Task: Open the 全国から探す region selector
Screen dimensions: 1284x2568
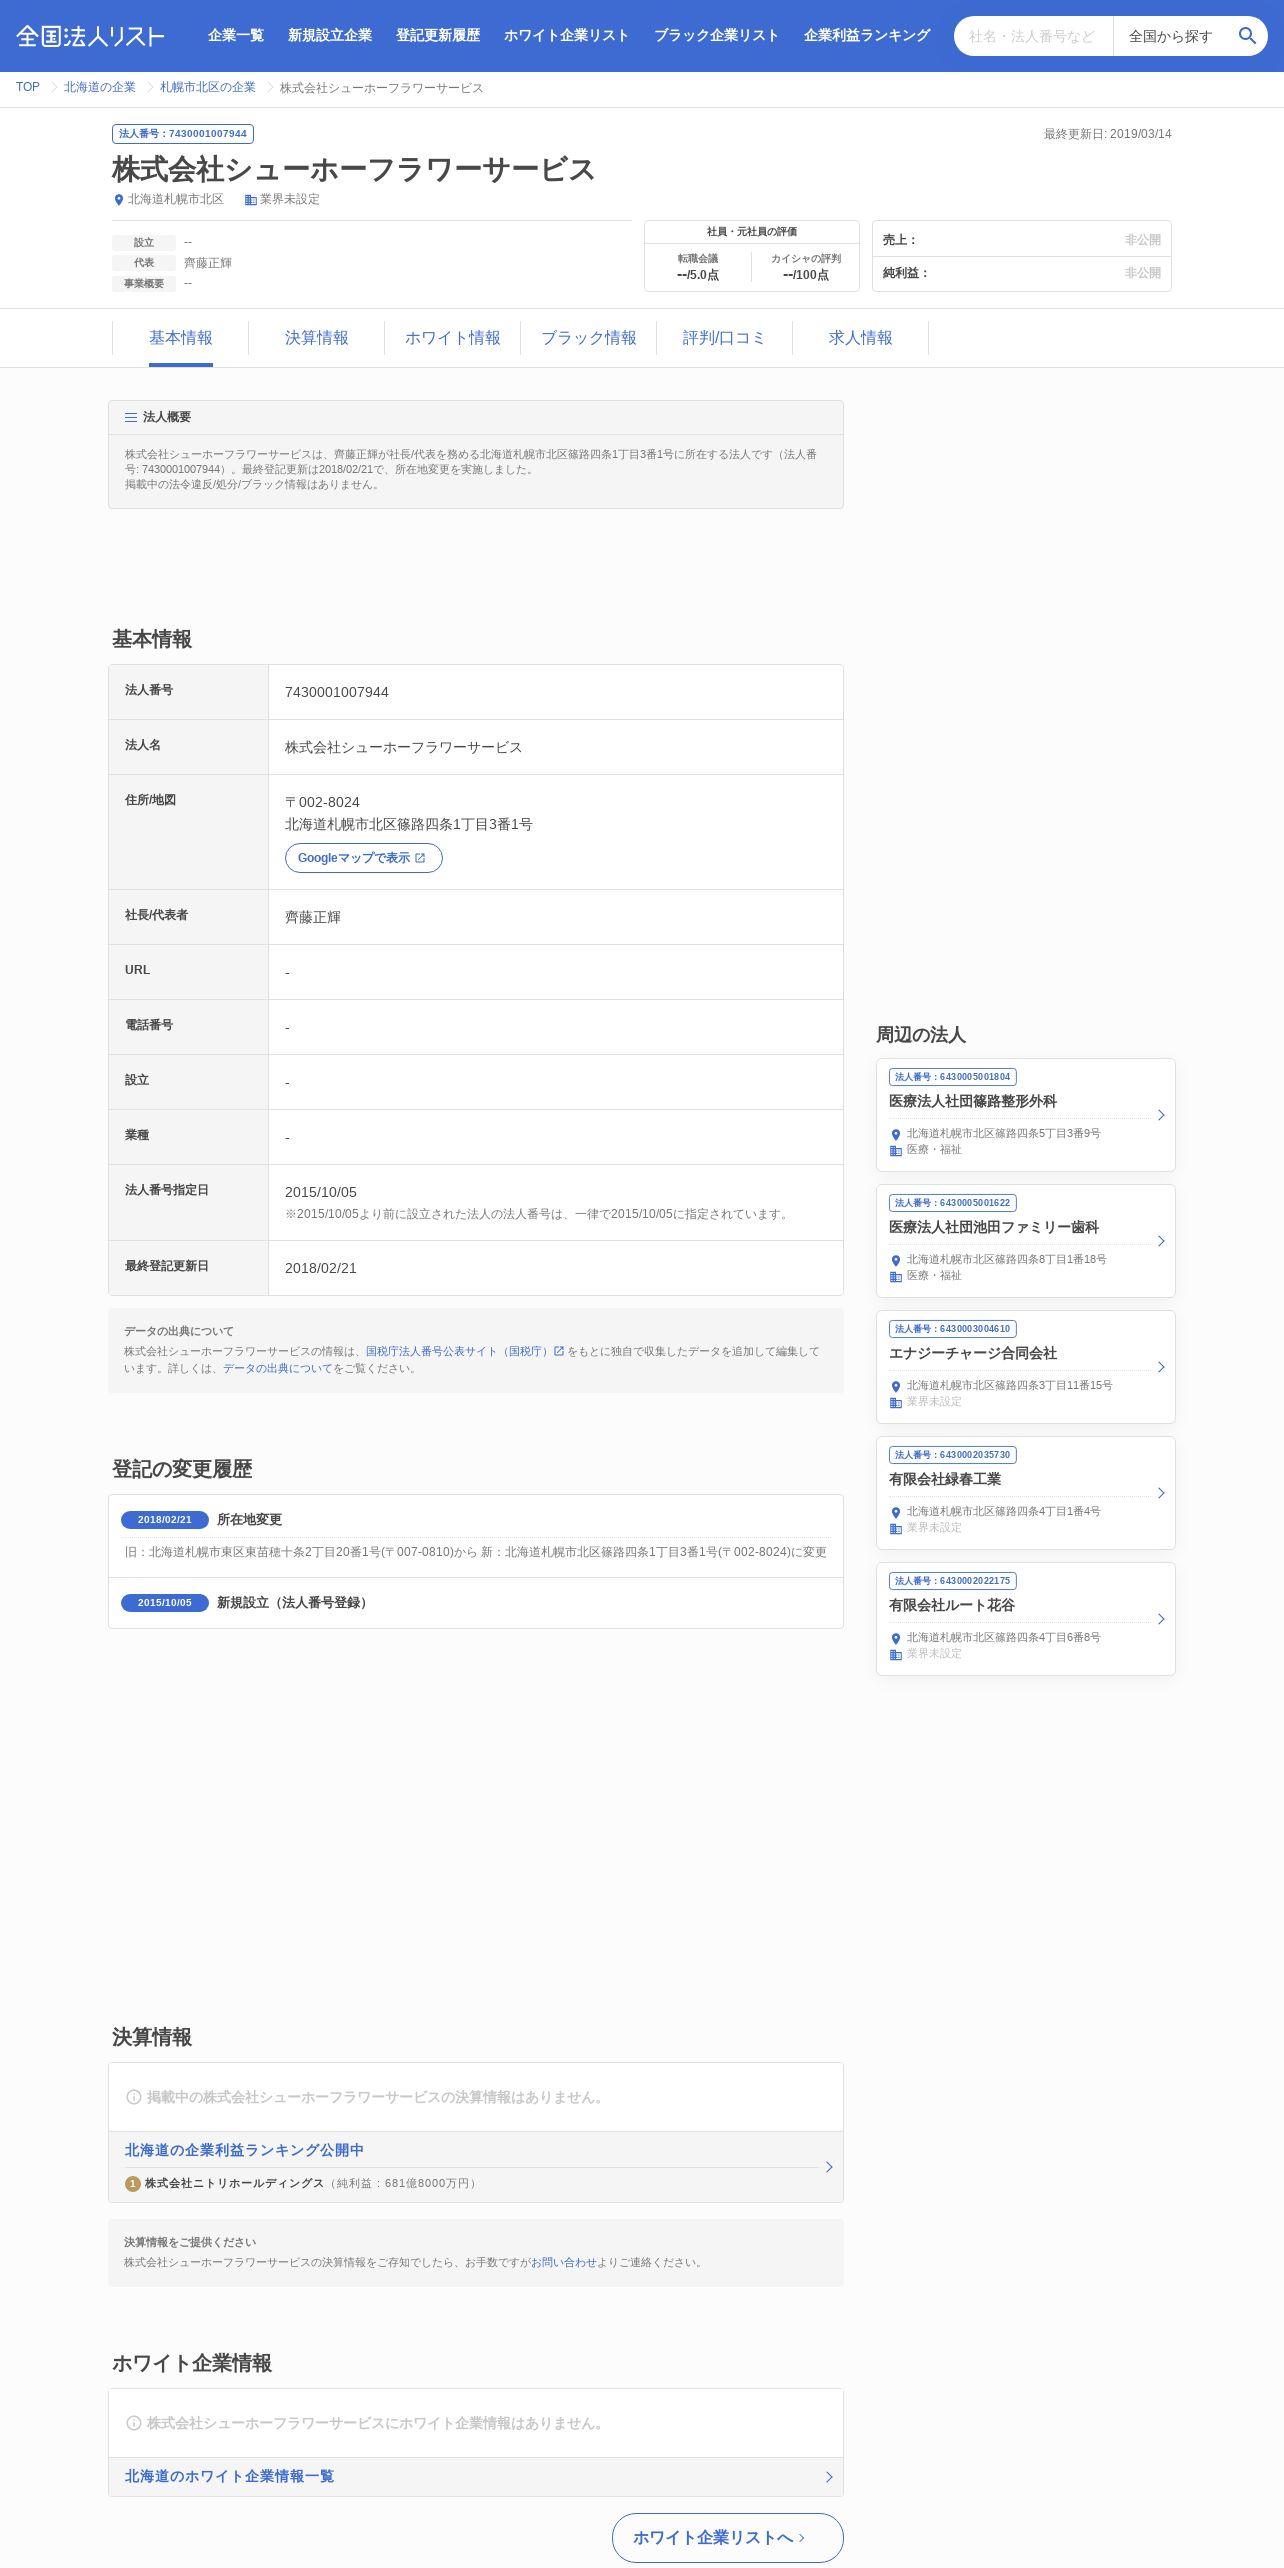Action: (x=1171, y=36)
